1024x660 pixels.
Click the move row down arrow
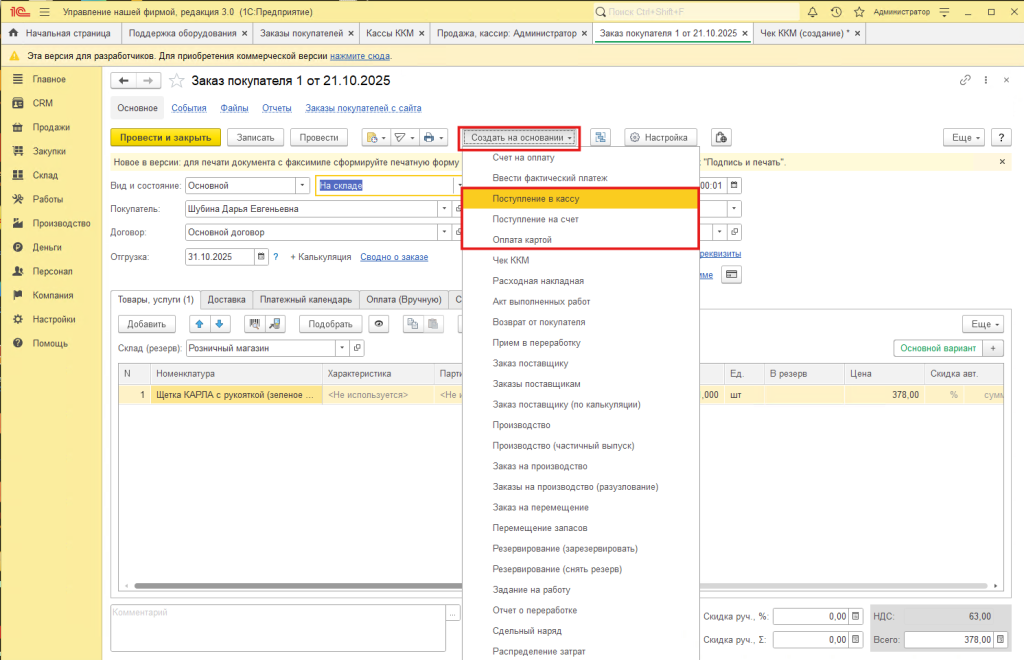219,324
